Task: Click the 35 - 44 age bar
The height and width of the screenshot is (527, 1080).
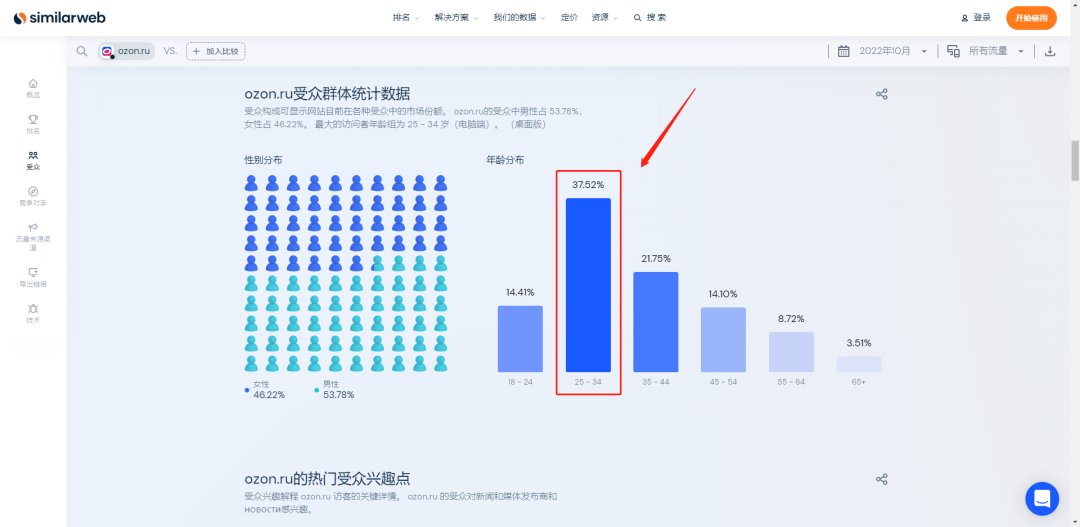Action: [656, 322]
